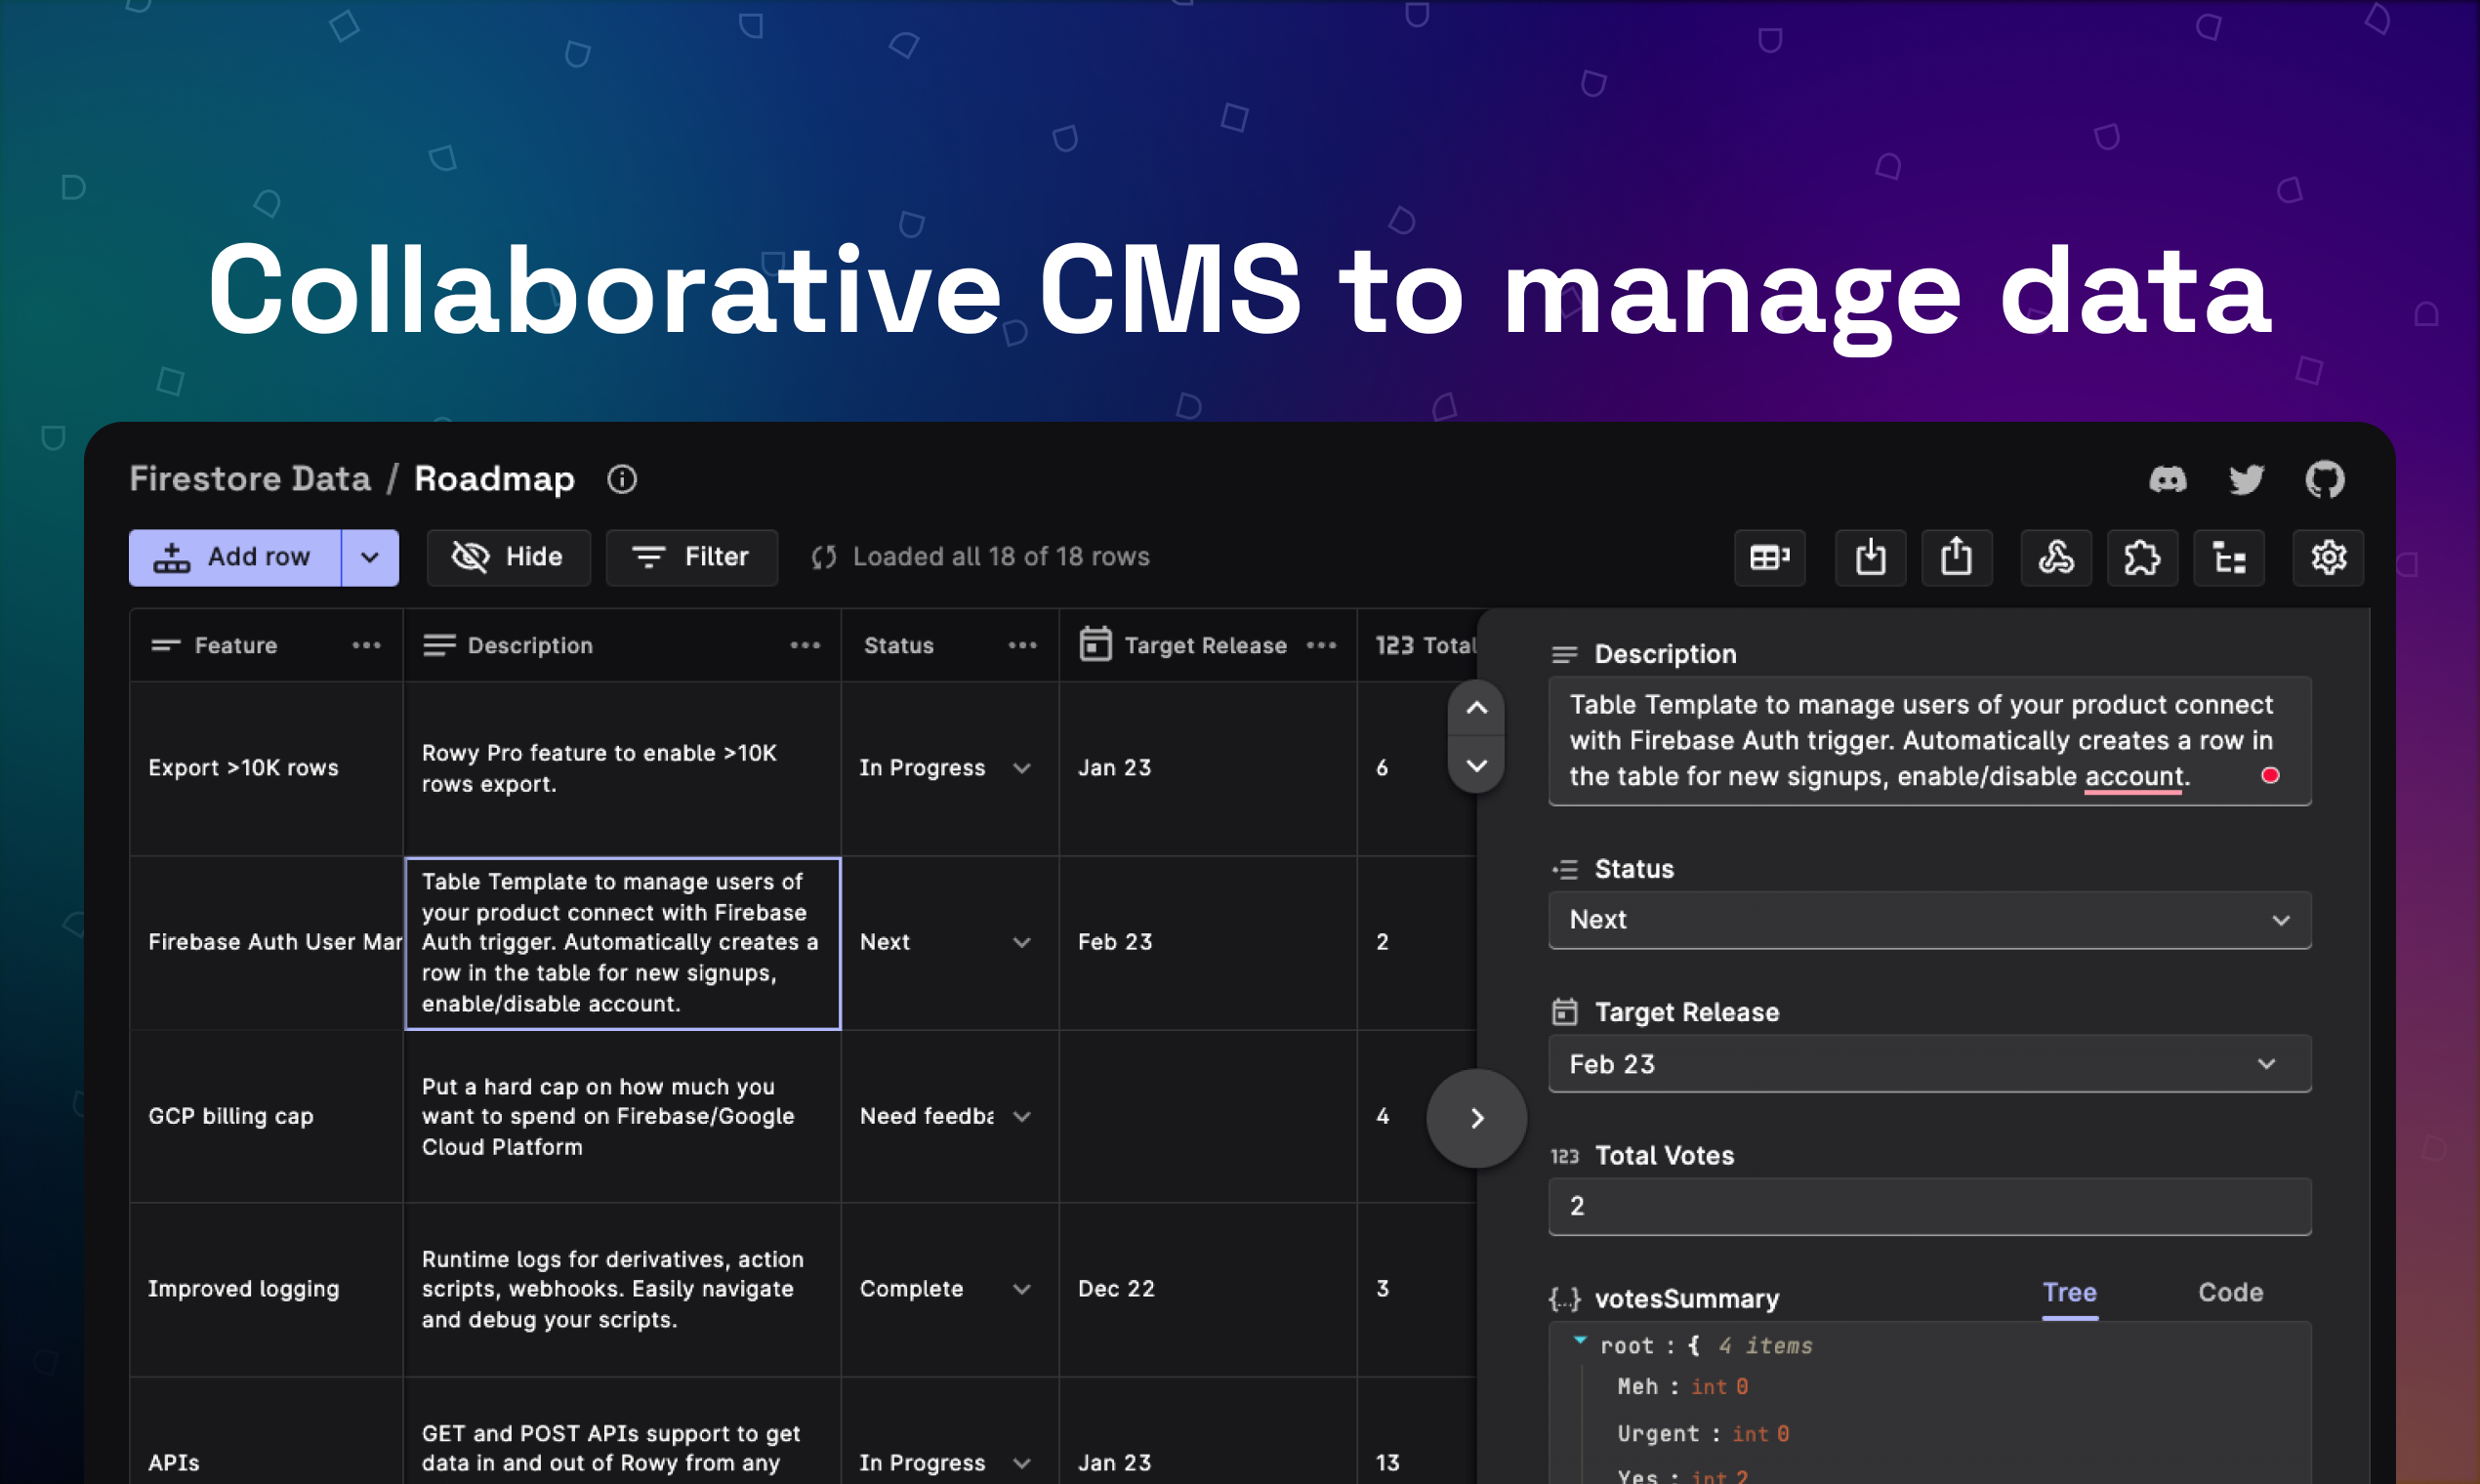The height and width of the screenshot is (1484, 2480).
Task: Click the import data icon
Action: pyautogui.click(x=1870, y=557)
